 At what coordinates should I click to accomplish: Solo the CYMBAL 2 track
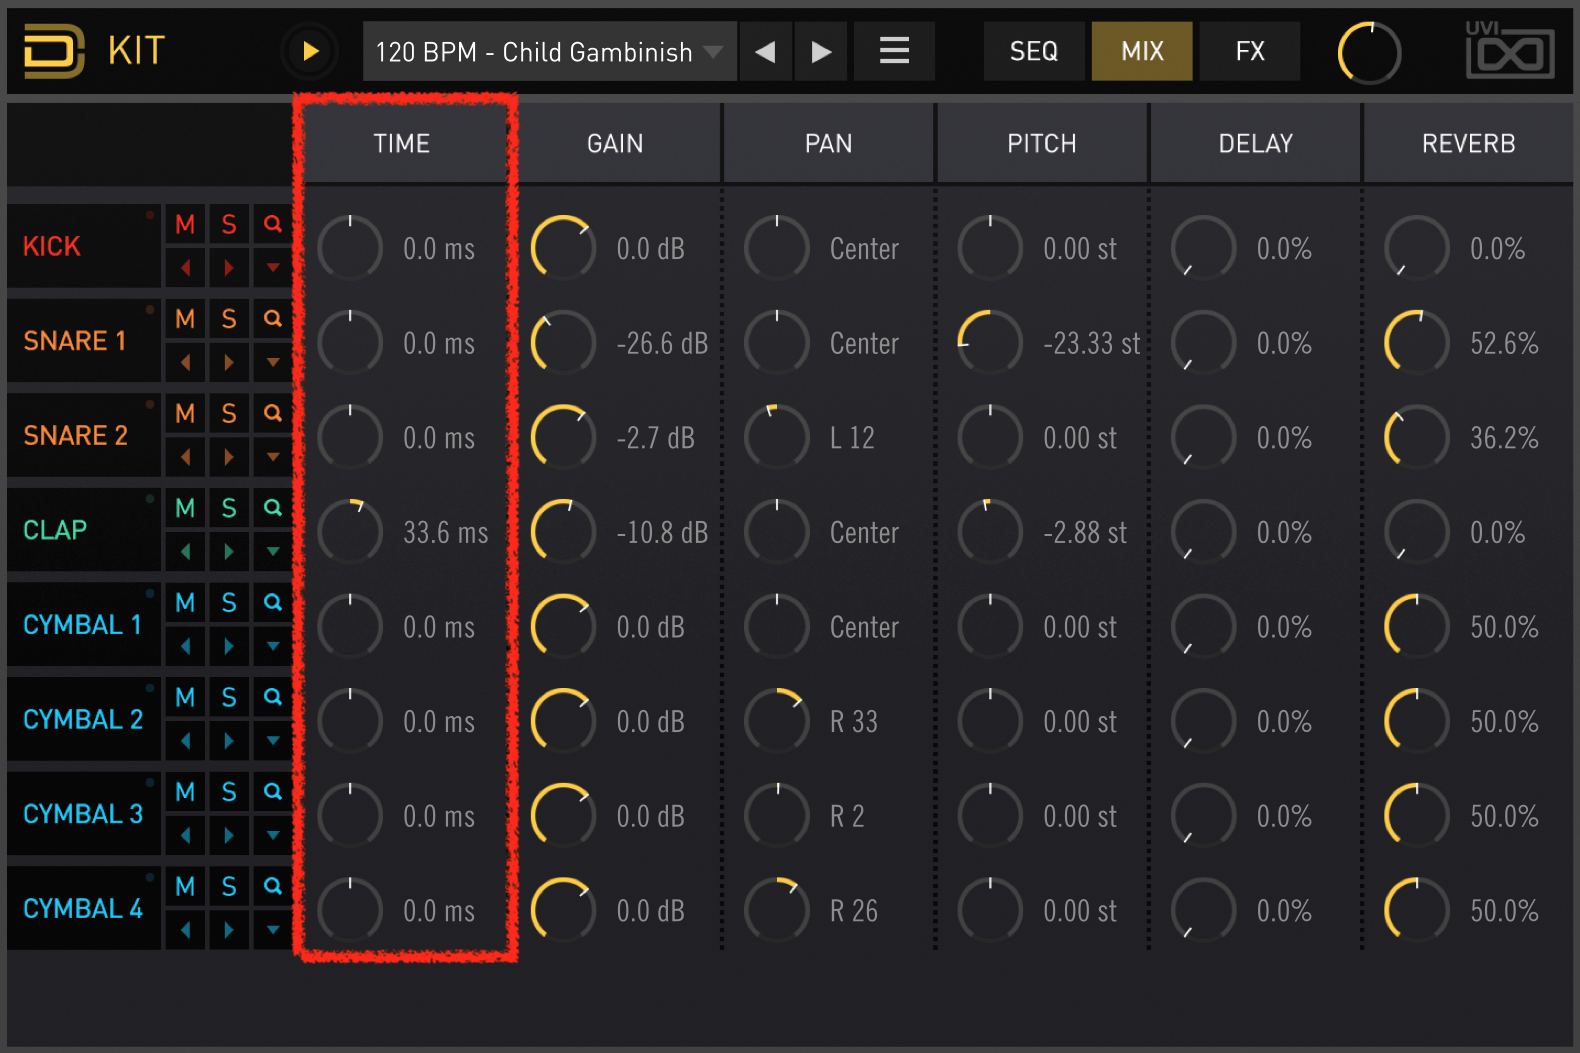[229, 697]
